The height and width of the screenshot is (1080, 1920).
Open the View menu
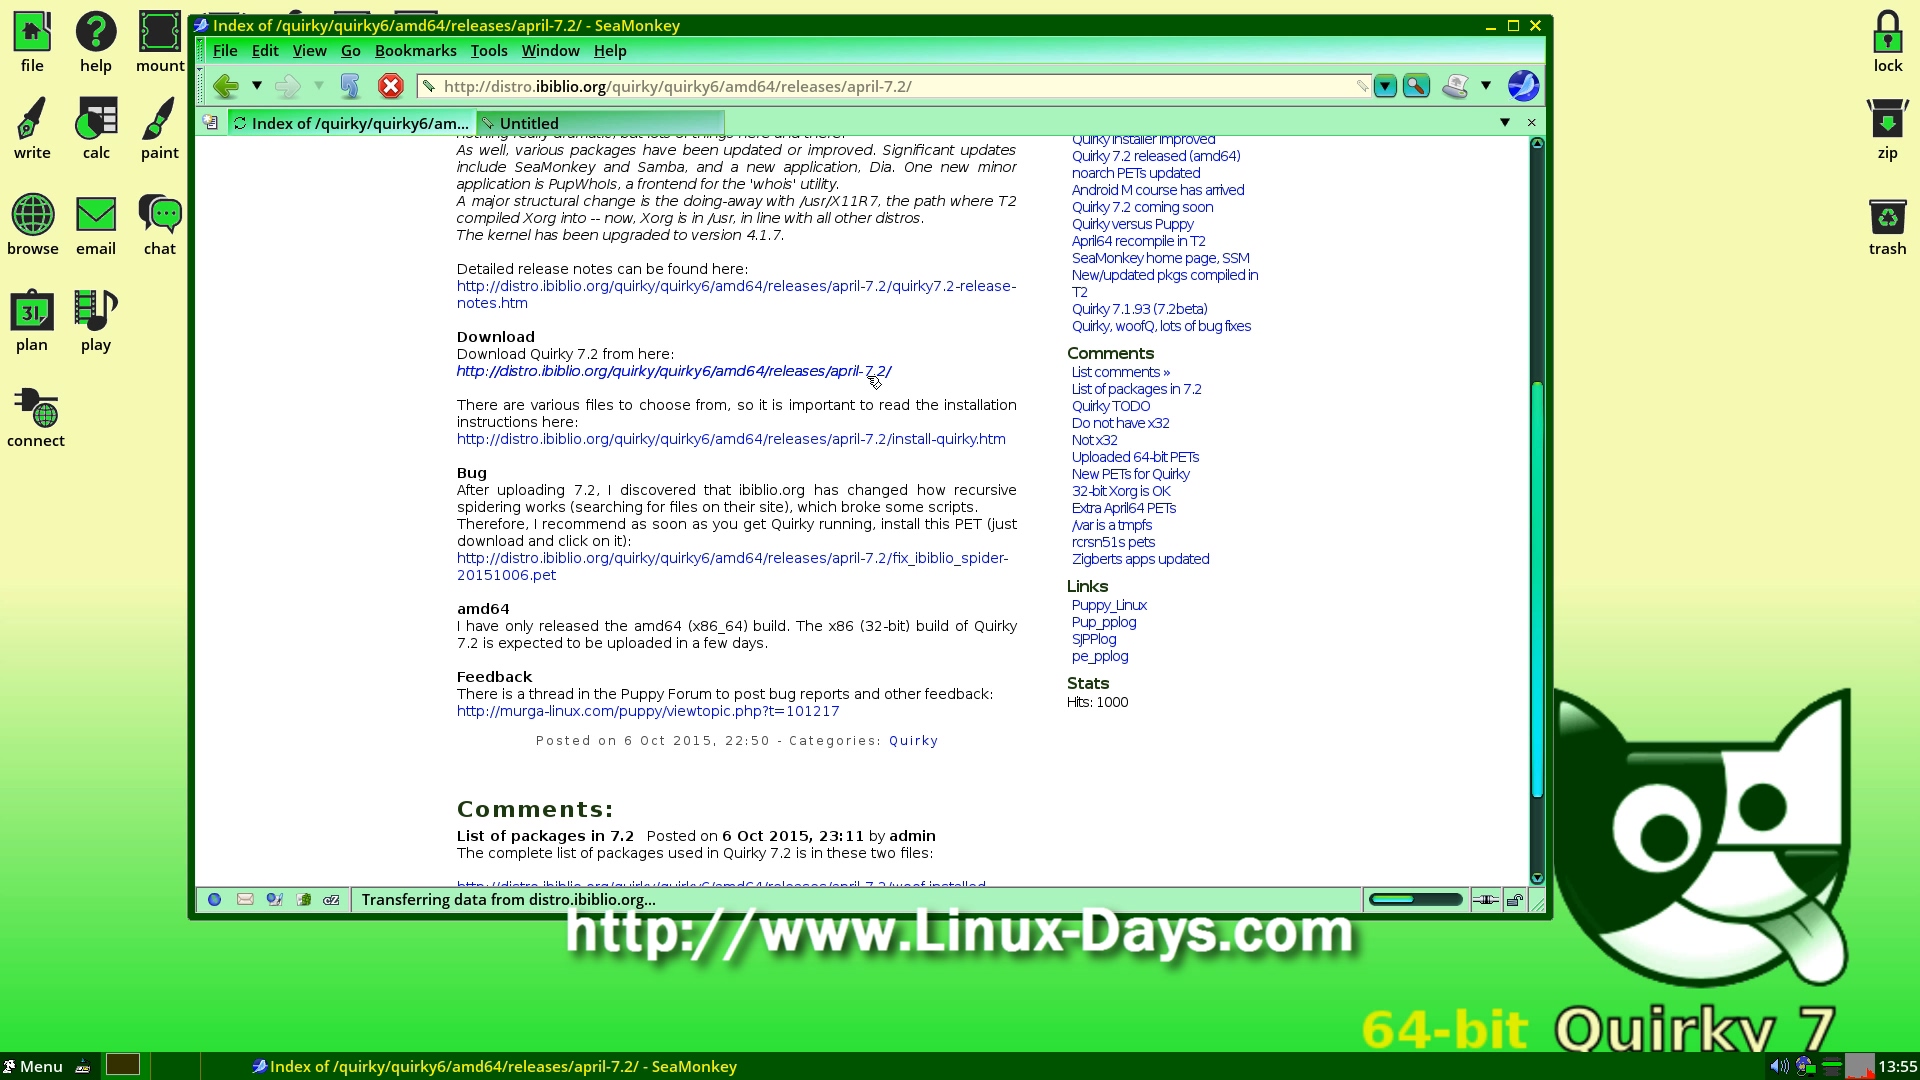[x=309, y=51]
